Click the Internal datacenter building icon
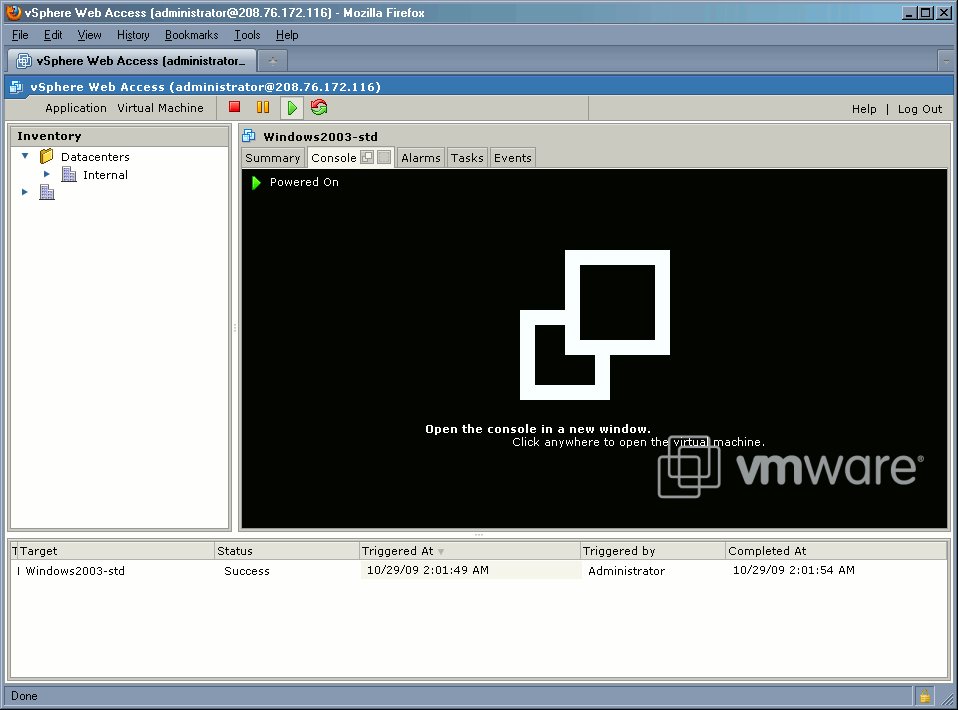The height and width of the screenshot is (710, 958). coord(68,175)
